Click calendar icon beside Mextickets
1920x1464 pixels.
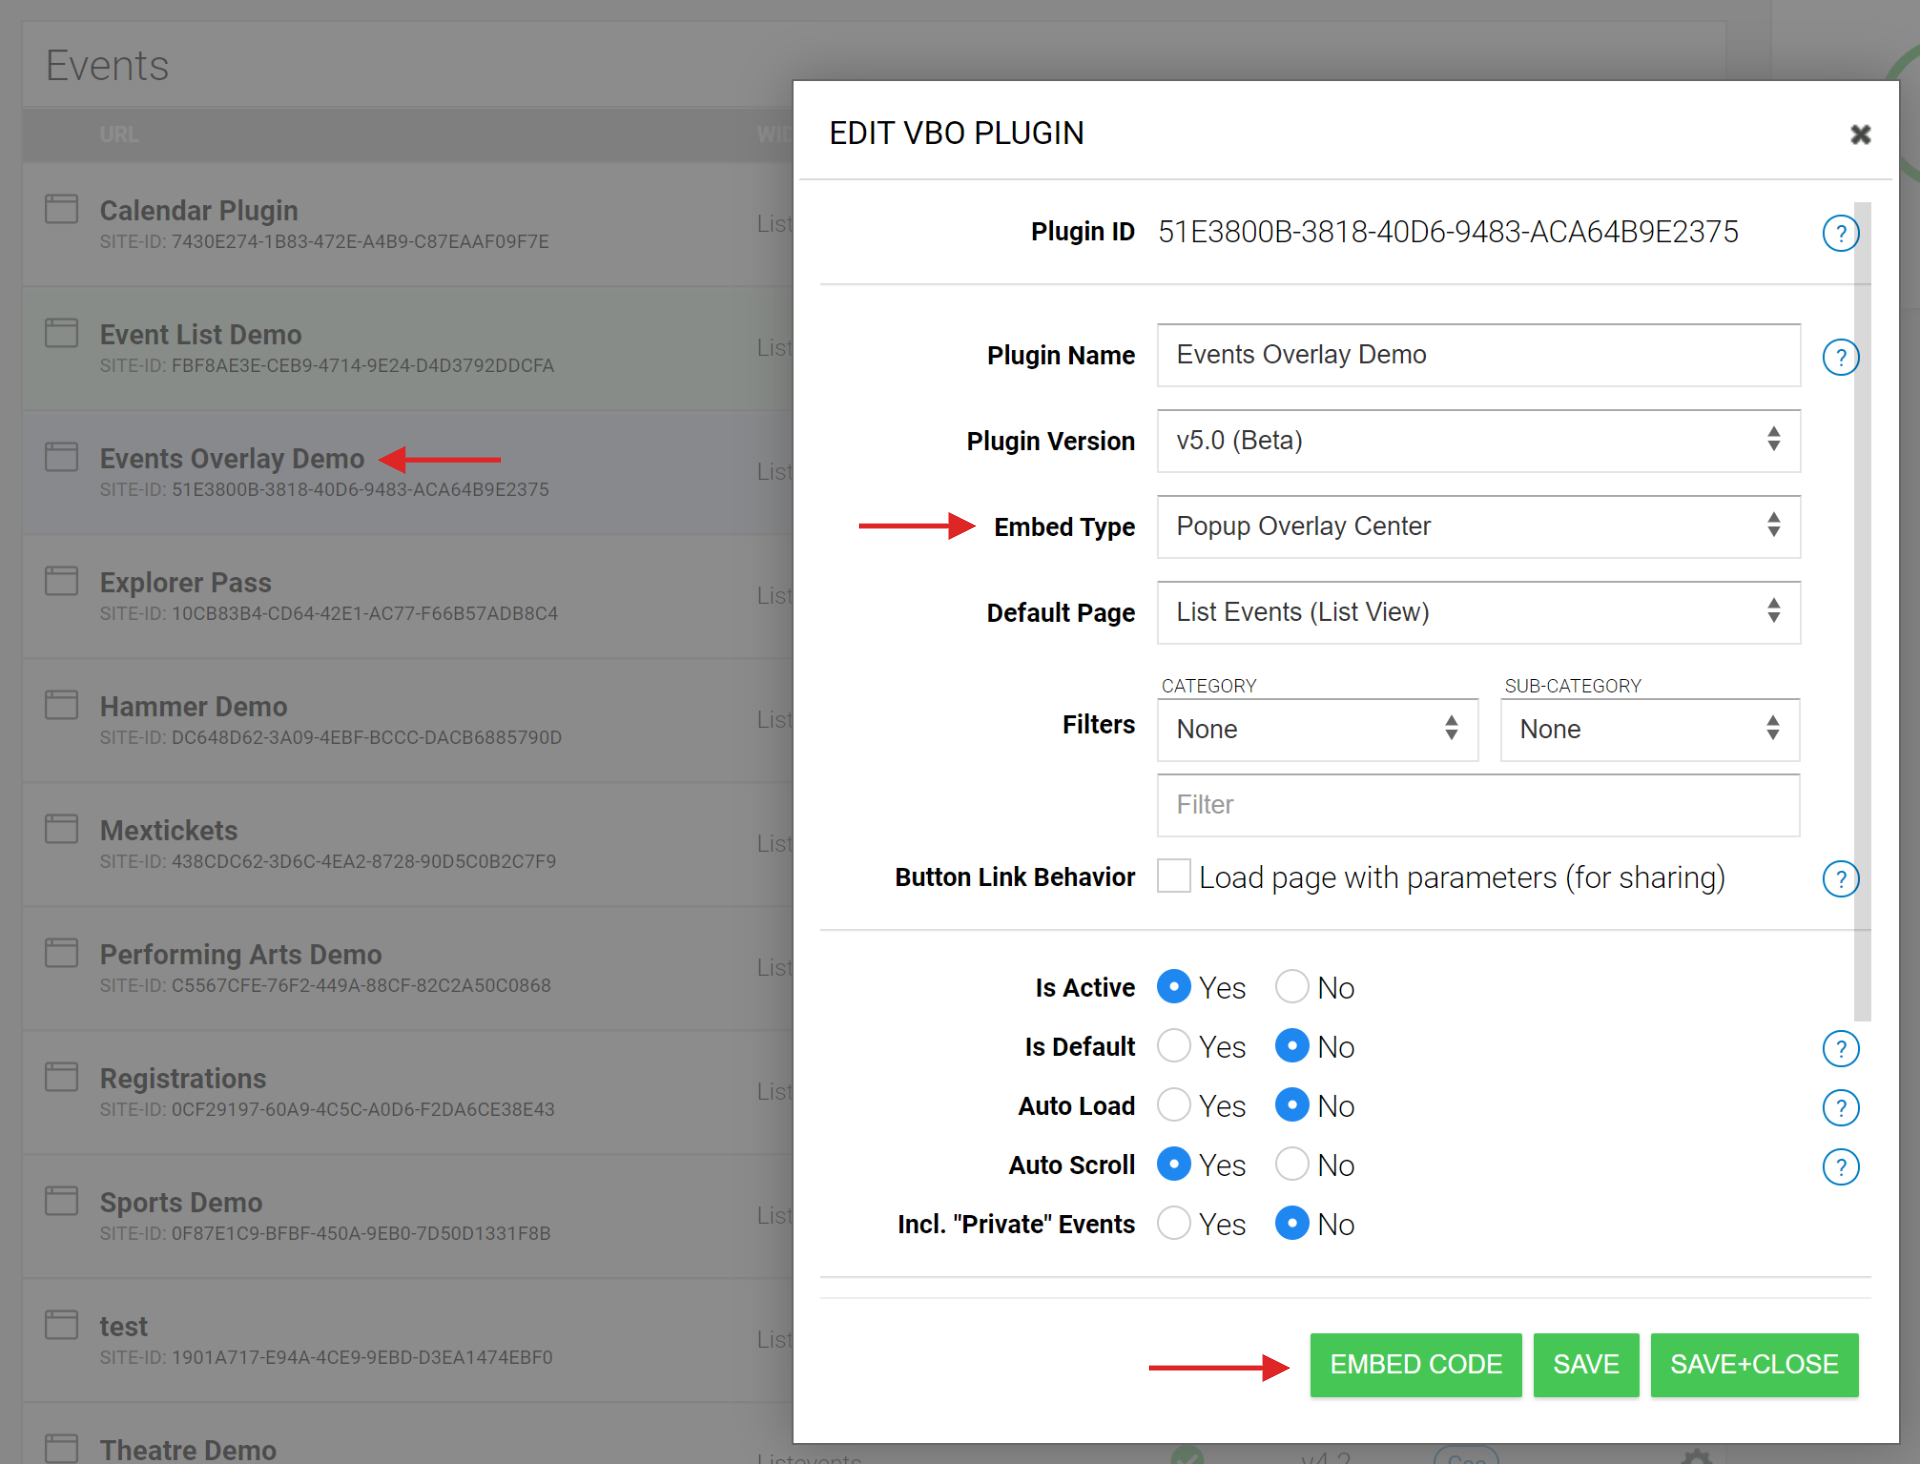(x=62, y=829)
